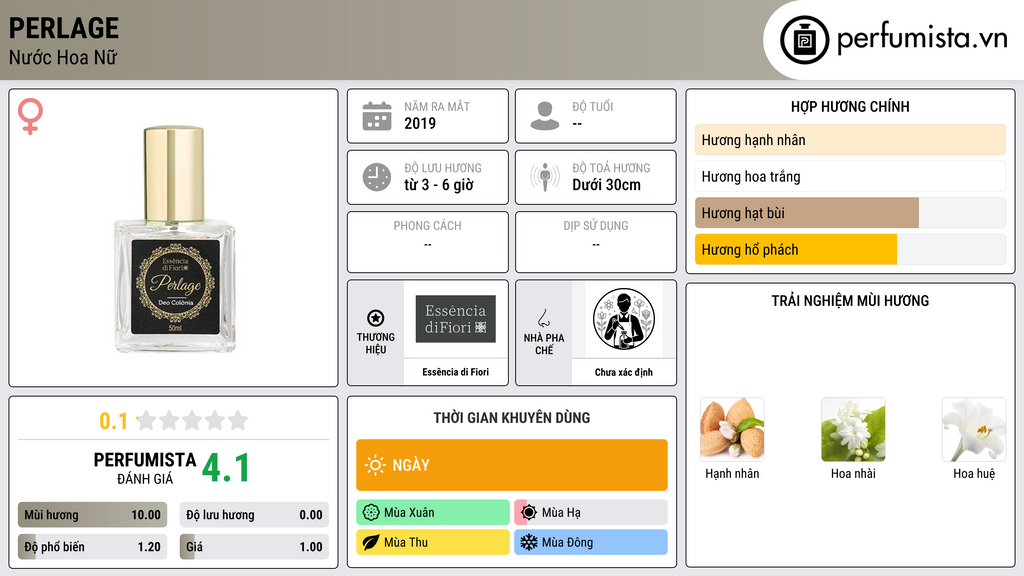Click the perfumista.vn bottle logo icon
This screenshot has height=576, width=1024.
pyautogui.click(x=804, y=40)
